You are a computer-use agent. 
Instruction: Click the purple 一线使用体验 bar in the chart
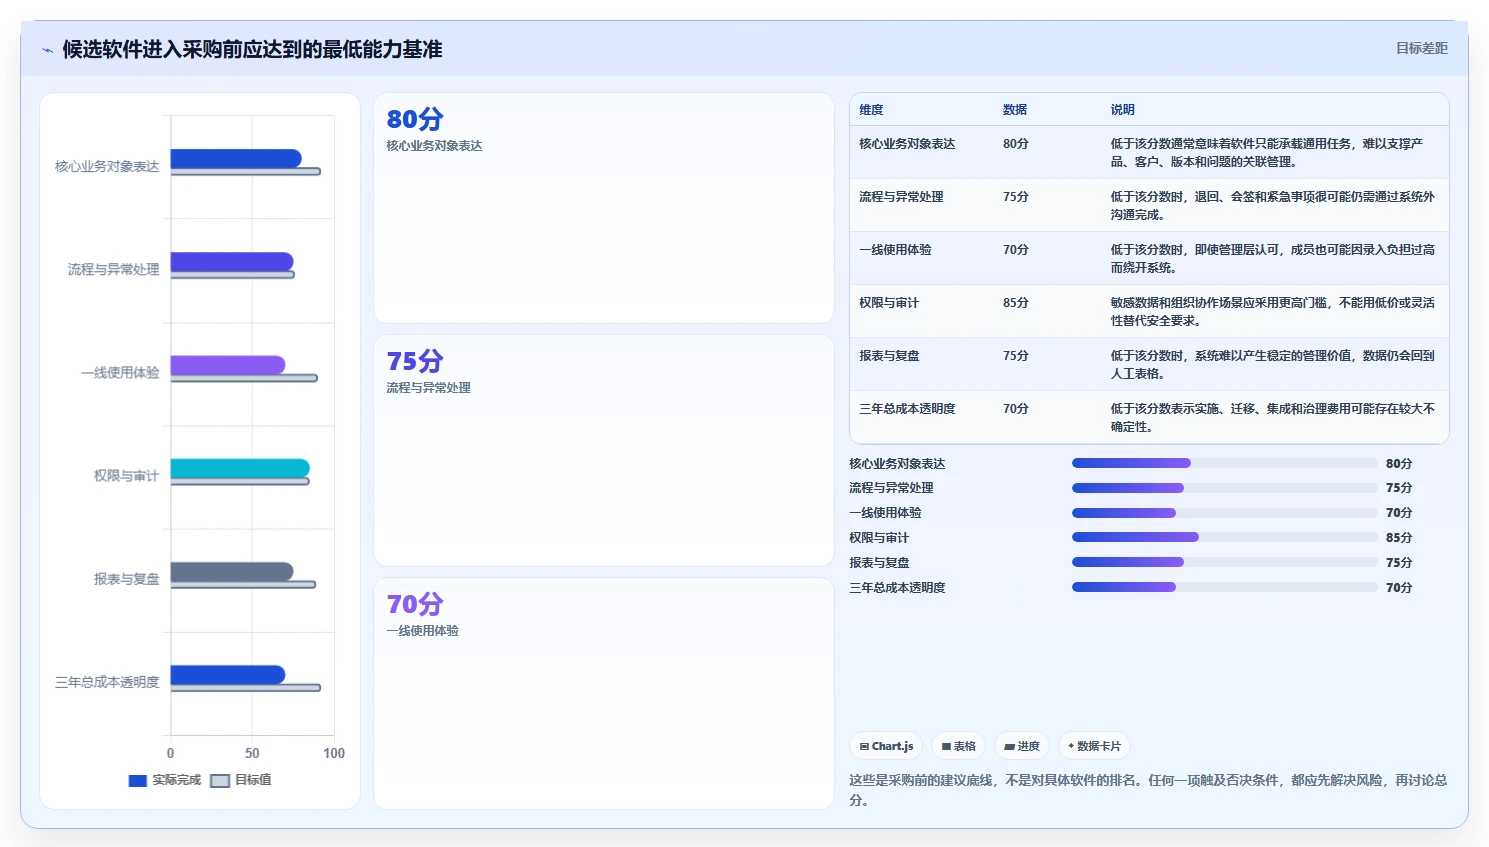(228, 365)
